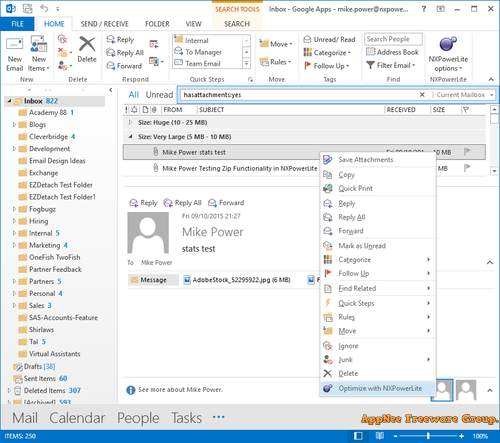500x443 pixels.
Task: Choose Quick Print in context menu
Action: (378, 188)
